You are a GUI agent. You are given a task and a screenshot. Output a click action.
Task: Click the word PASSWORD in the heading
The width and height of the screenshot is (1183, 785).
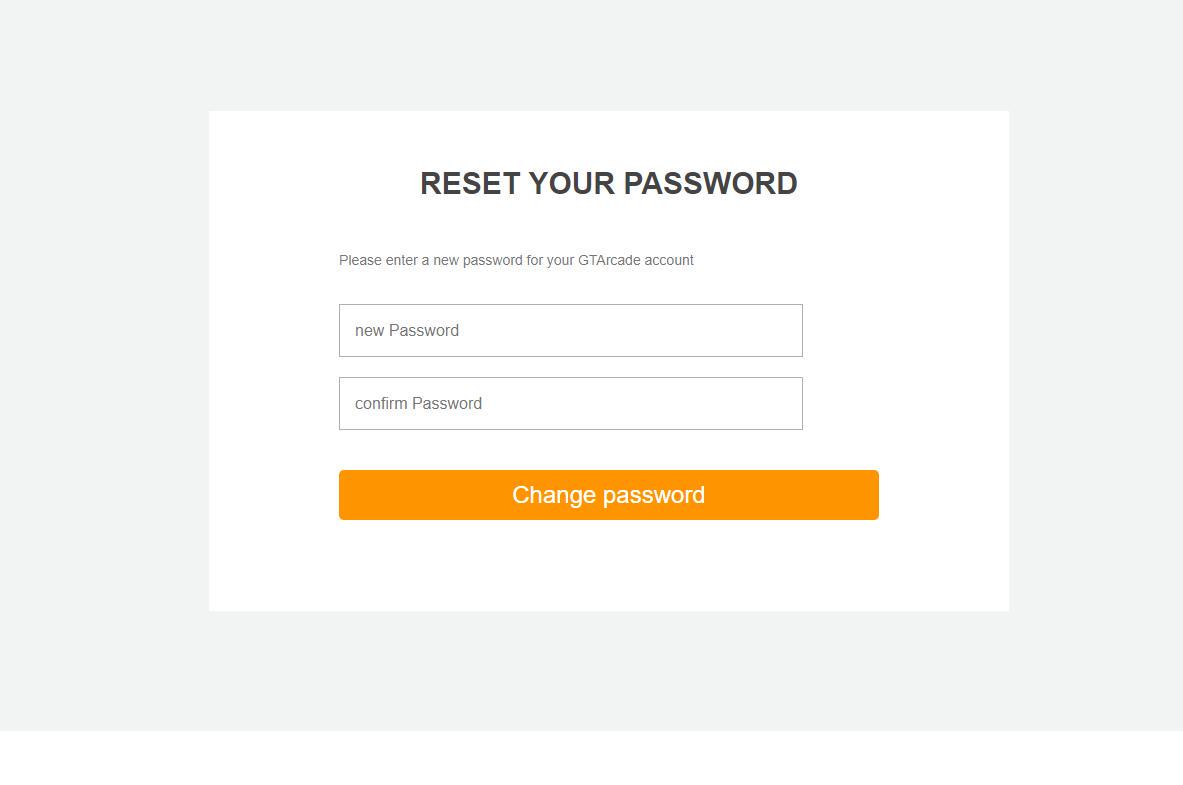coord(711,183)
